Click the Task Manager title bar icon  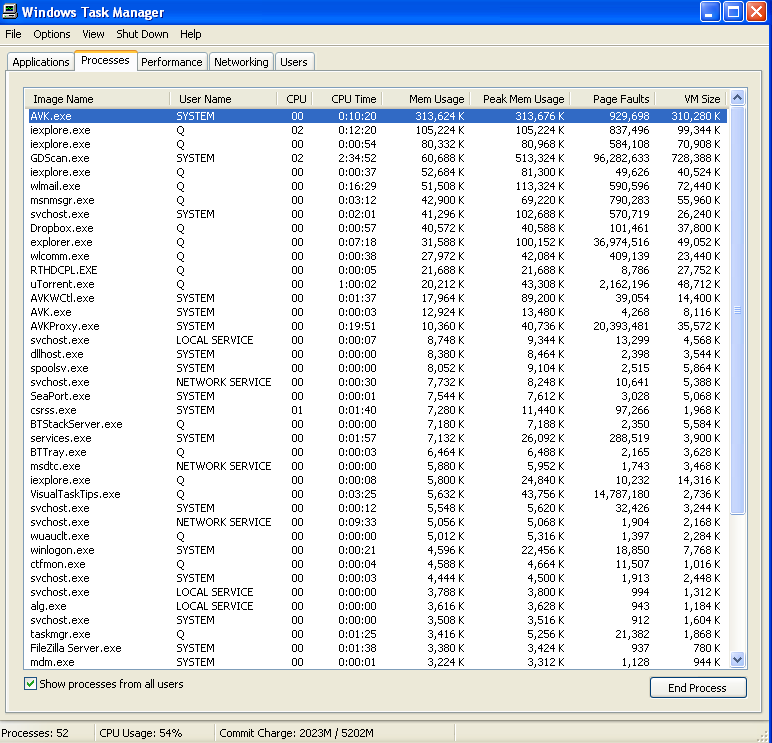(x=10, y=11)
